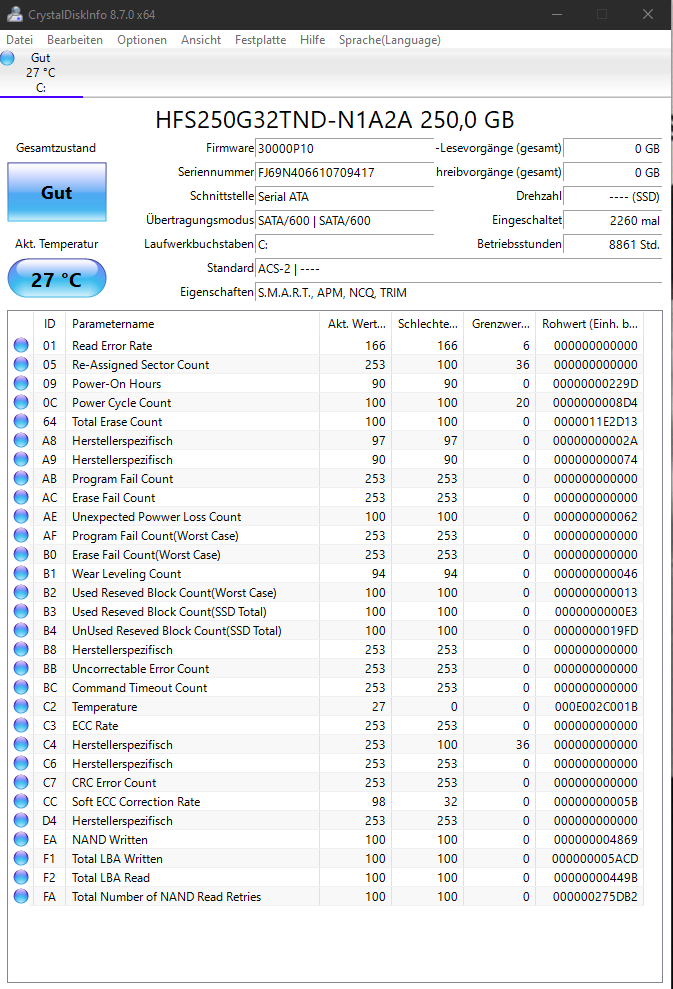Image resolution: width=673 pixels, height=989 pixels.
Task: Open the Ansicht menu
Action: (201, 40)
